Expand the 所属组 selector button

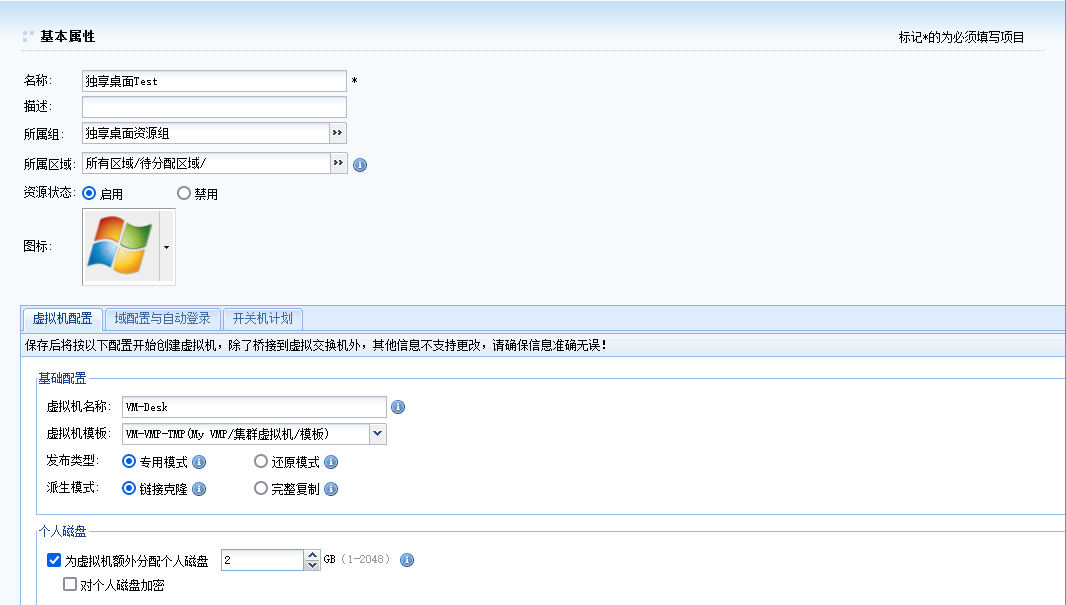[x=338, y=133]
